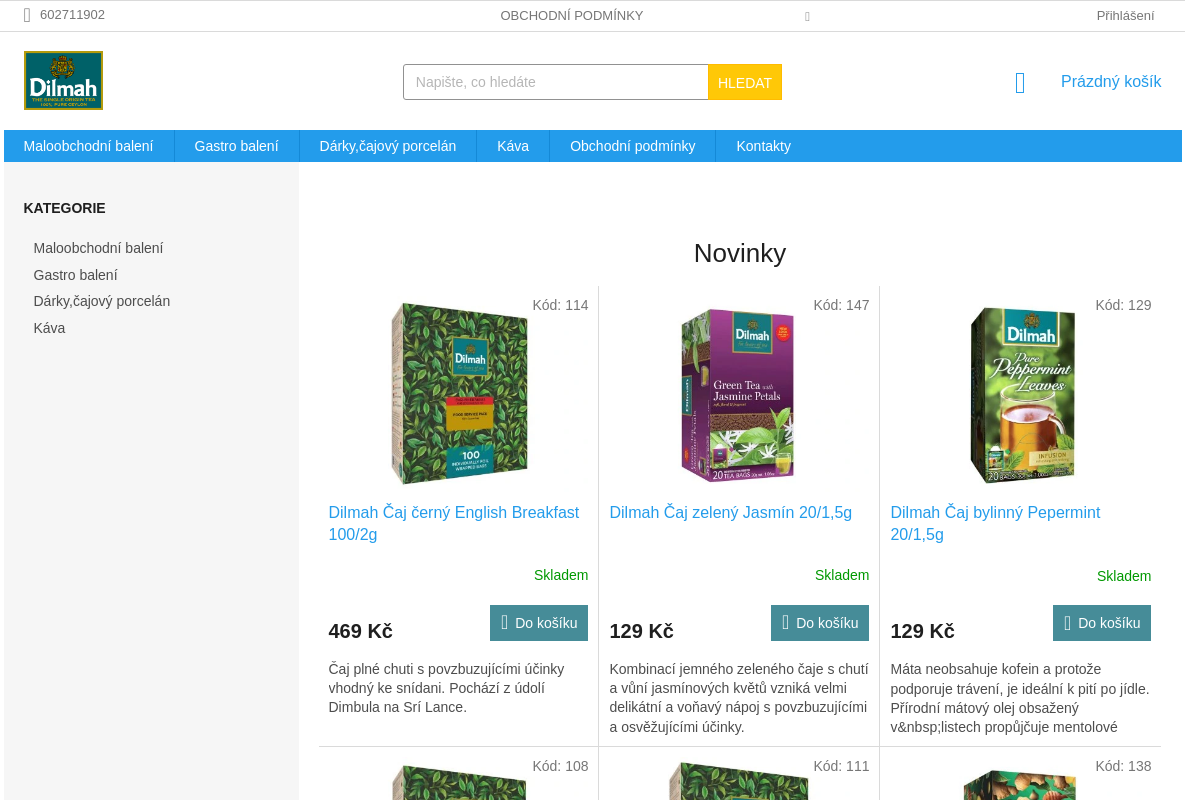1200x800 pixels.
Task: Open Kontakty page from menu
Action: point(764,146)
